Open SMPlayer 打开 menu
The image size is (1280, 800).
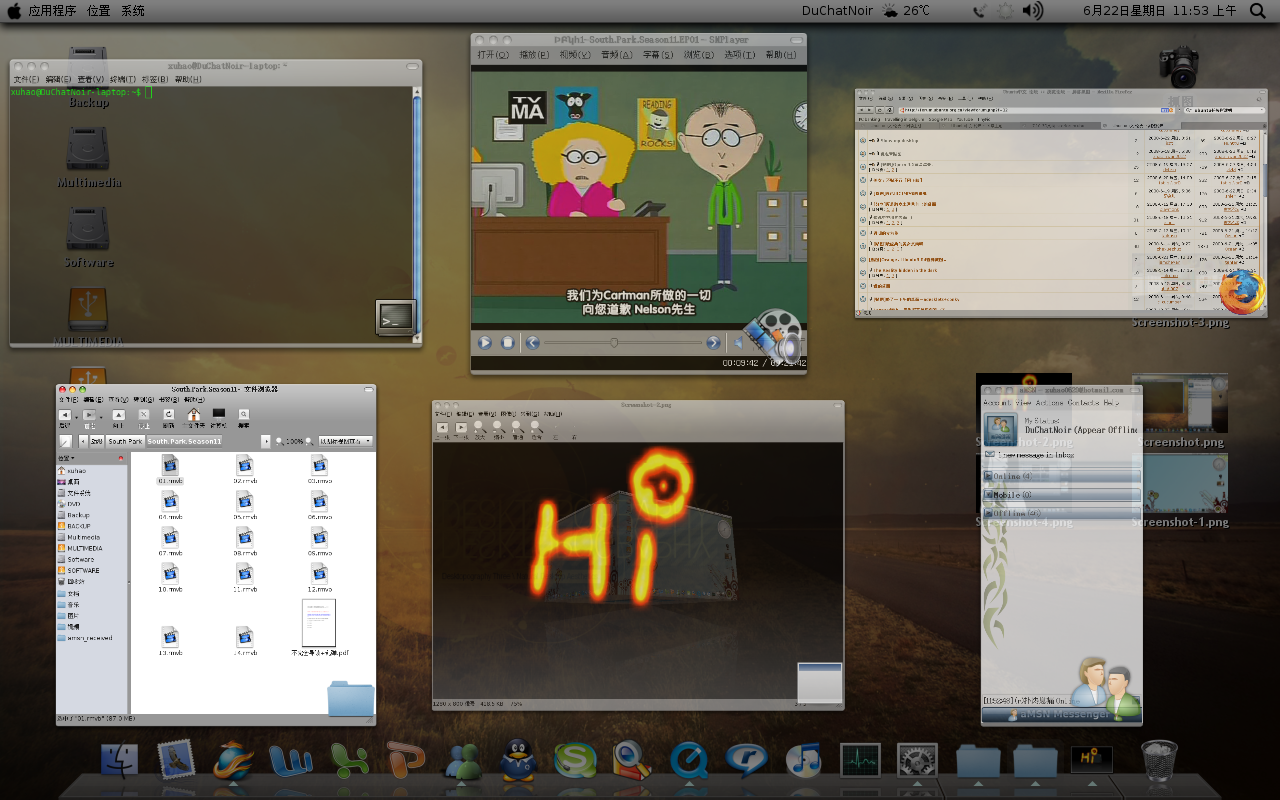click(x=493, y=55)
